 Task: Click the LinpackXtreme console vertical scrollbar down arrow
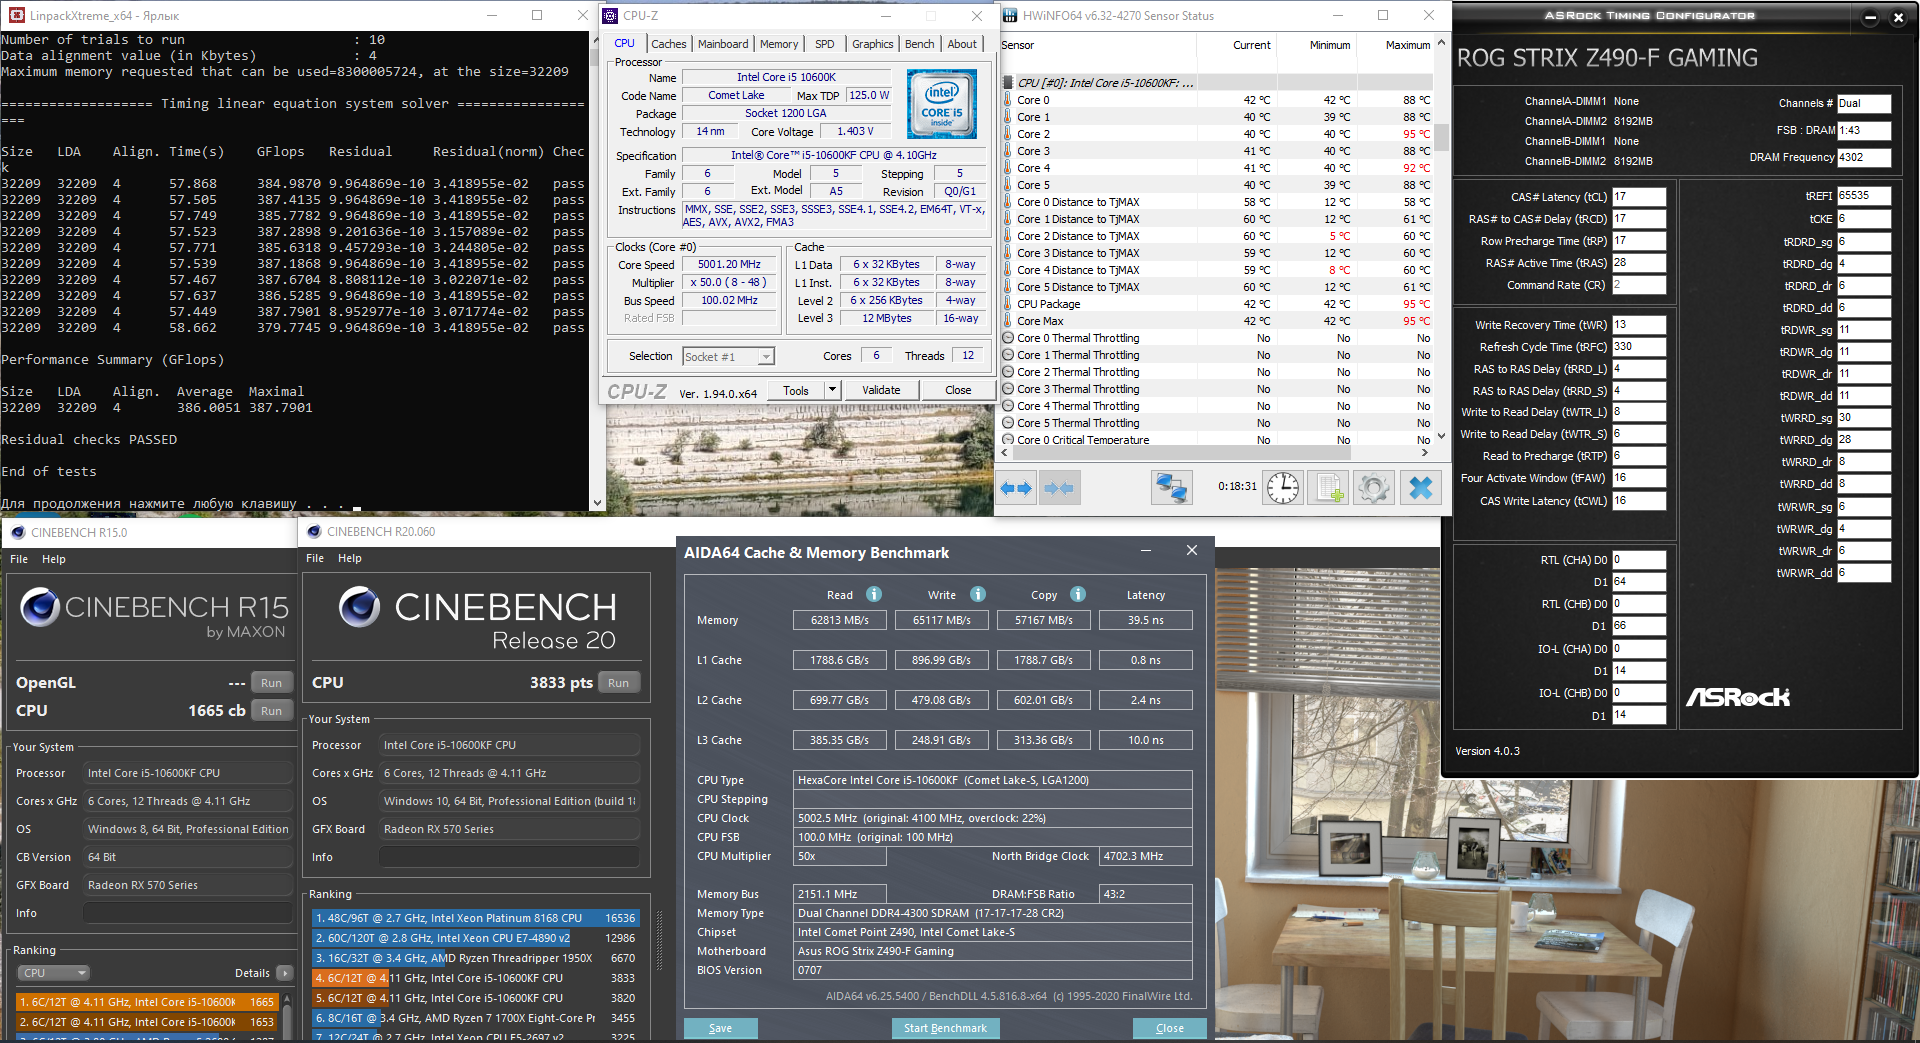tap(597, 503)
